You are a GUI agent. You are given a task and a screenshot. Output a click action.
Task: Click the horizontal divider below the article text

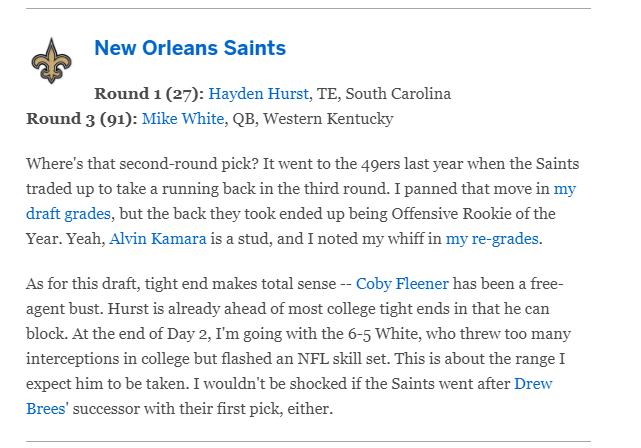pyautogui.click(x=308, y=441)
